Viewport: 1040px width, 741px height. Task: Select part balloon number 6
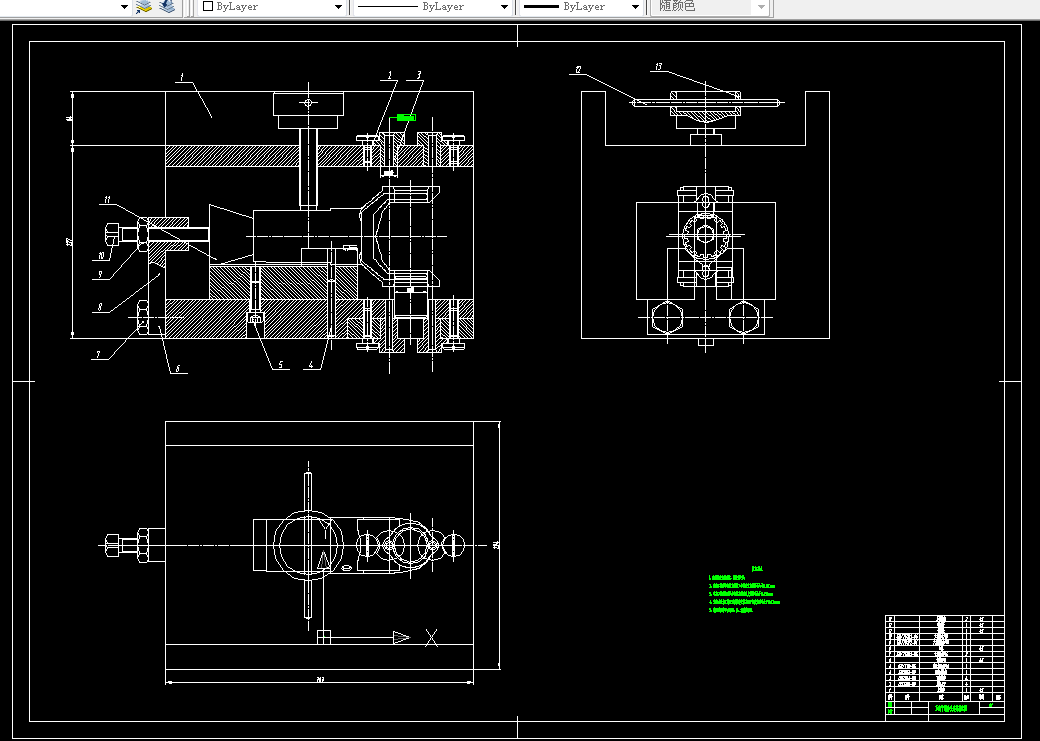click(177, 368)
